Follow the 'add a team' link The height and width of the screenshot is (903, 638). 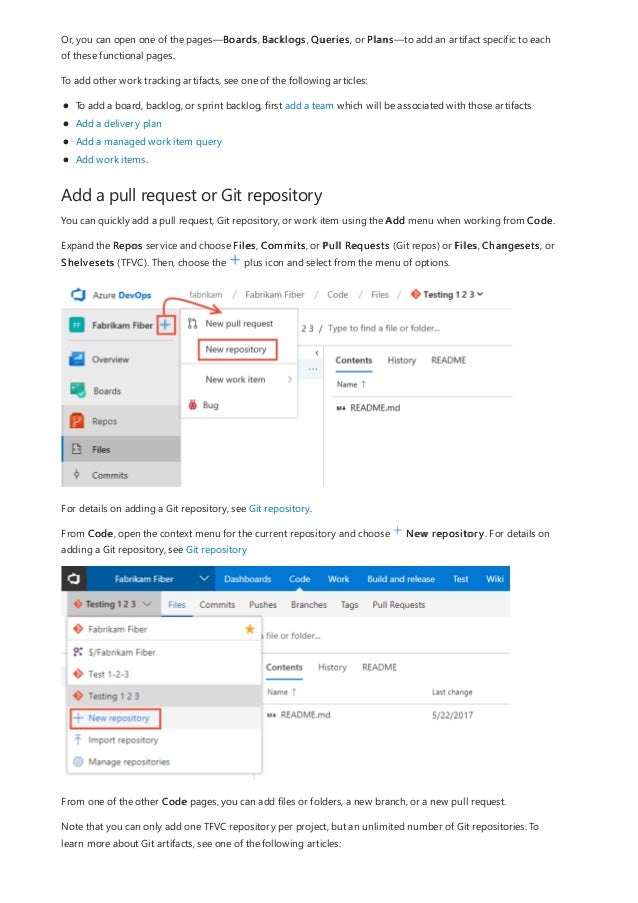tap(309, 105)
